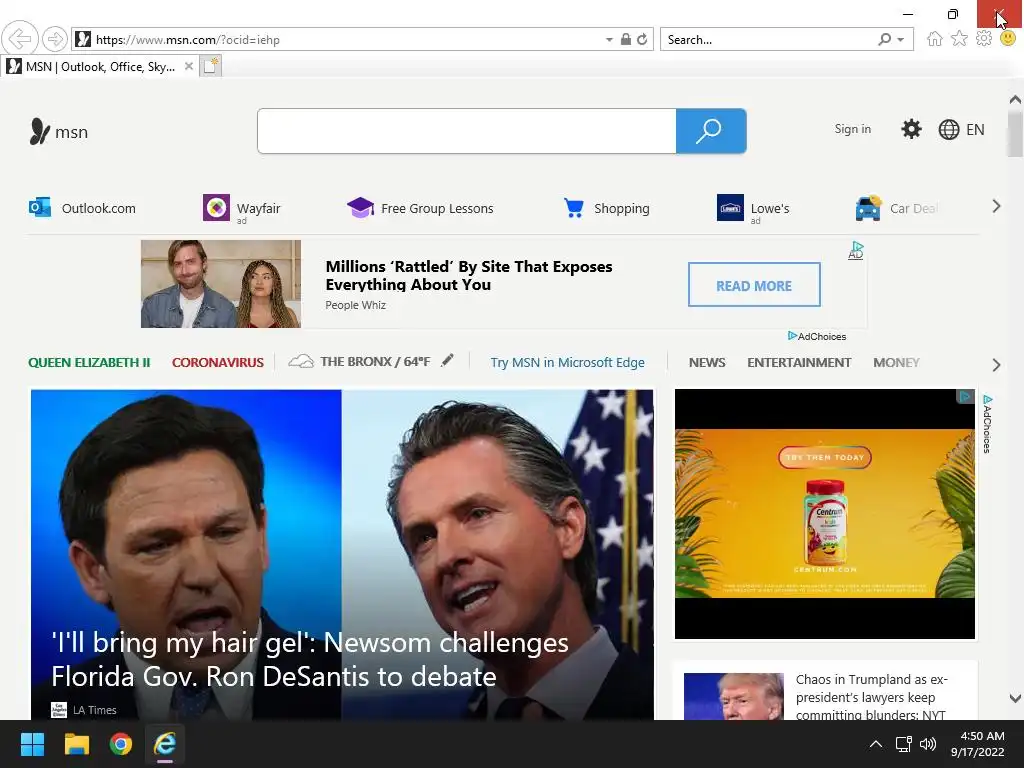This screenshot has height=768, width=1024.
Task: Click the MSN web search text box
Action: (467, 131)
